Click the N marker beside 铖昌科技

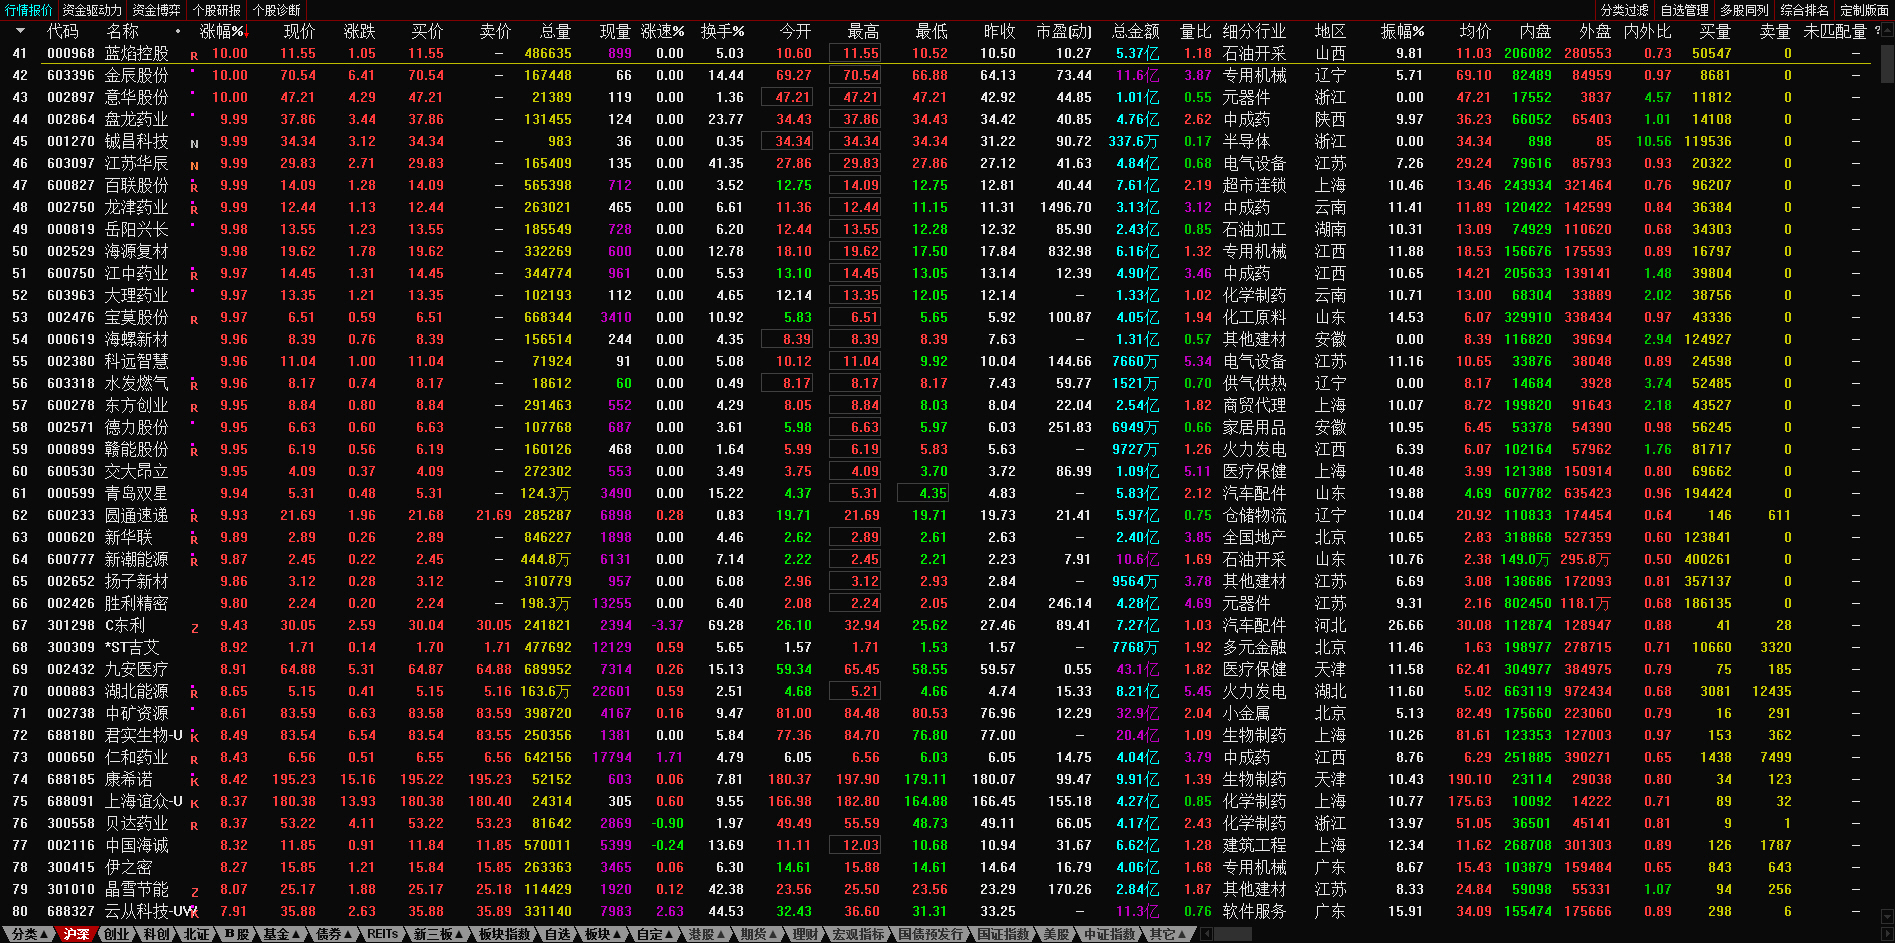(x=194, y=144)
